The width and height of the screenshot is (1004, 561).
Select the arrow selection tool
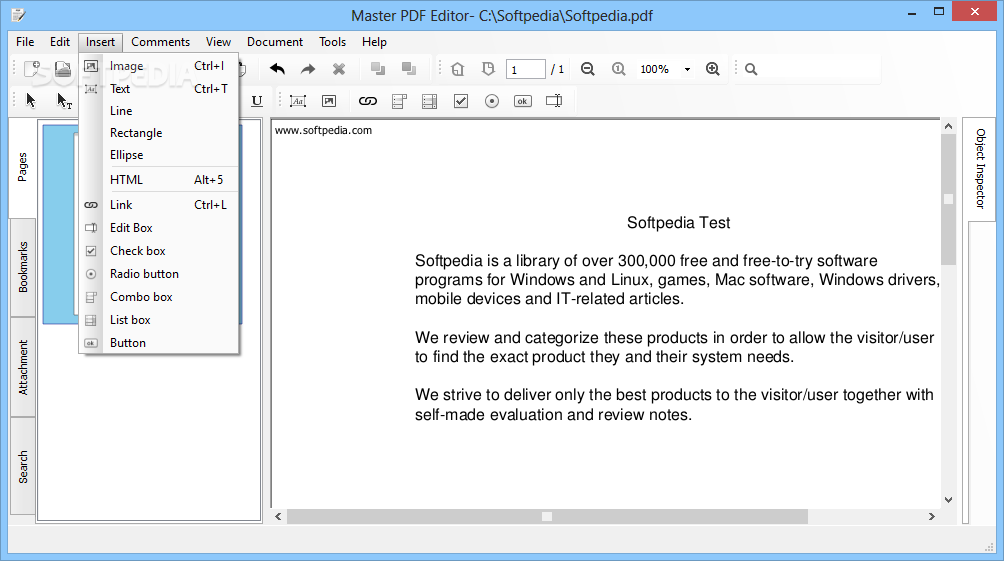pos(31,101)
